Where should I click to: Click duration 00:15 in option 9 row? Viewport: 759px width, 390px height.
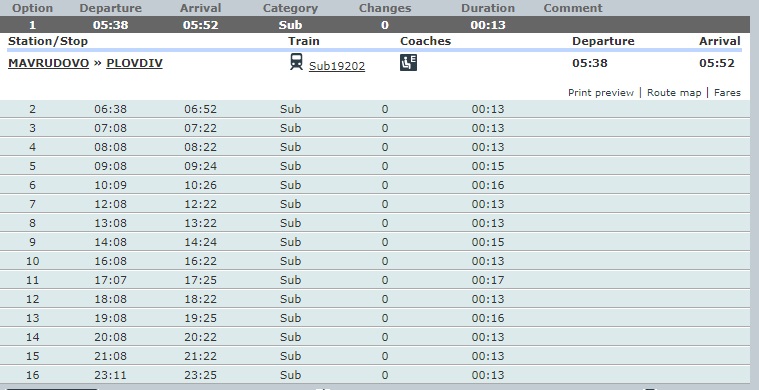[x=488, y=242]
